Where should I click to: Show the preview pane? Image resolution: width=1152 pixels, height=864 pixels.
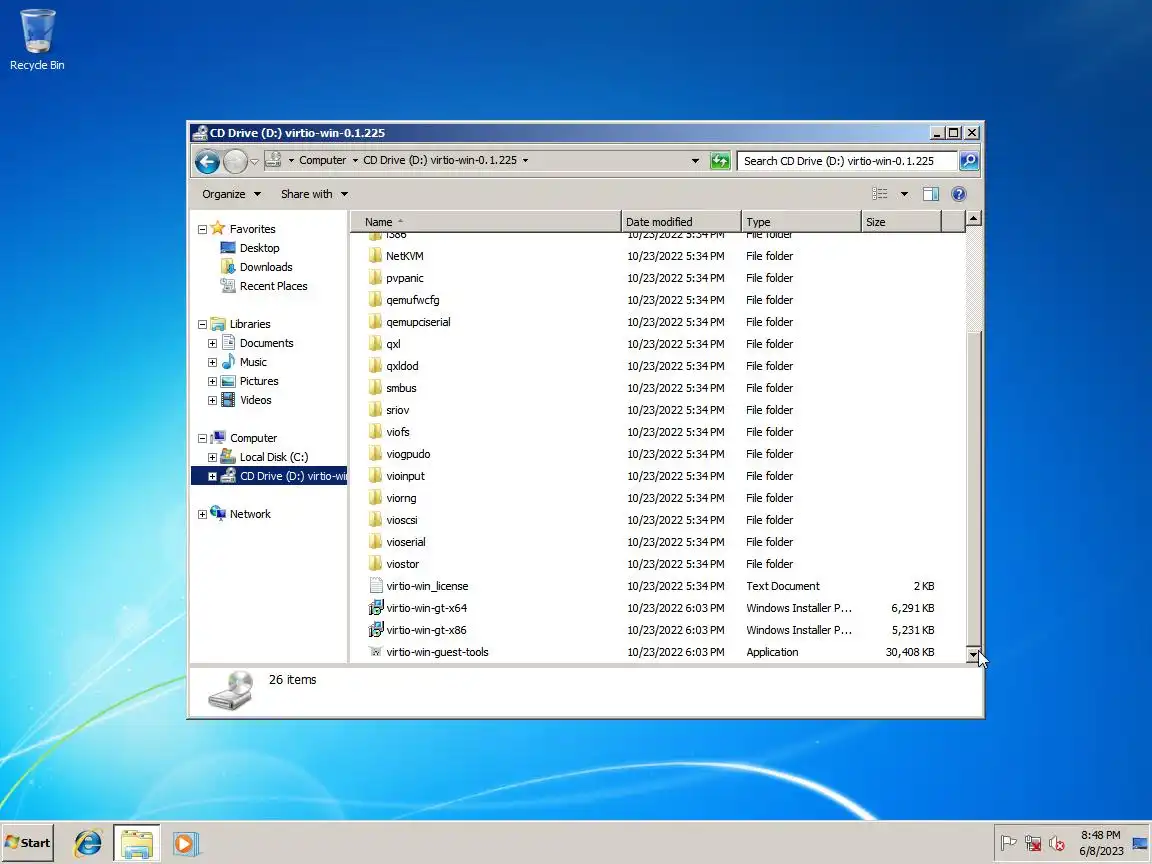pos(931,194)
